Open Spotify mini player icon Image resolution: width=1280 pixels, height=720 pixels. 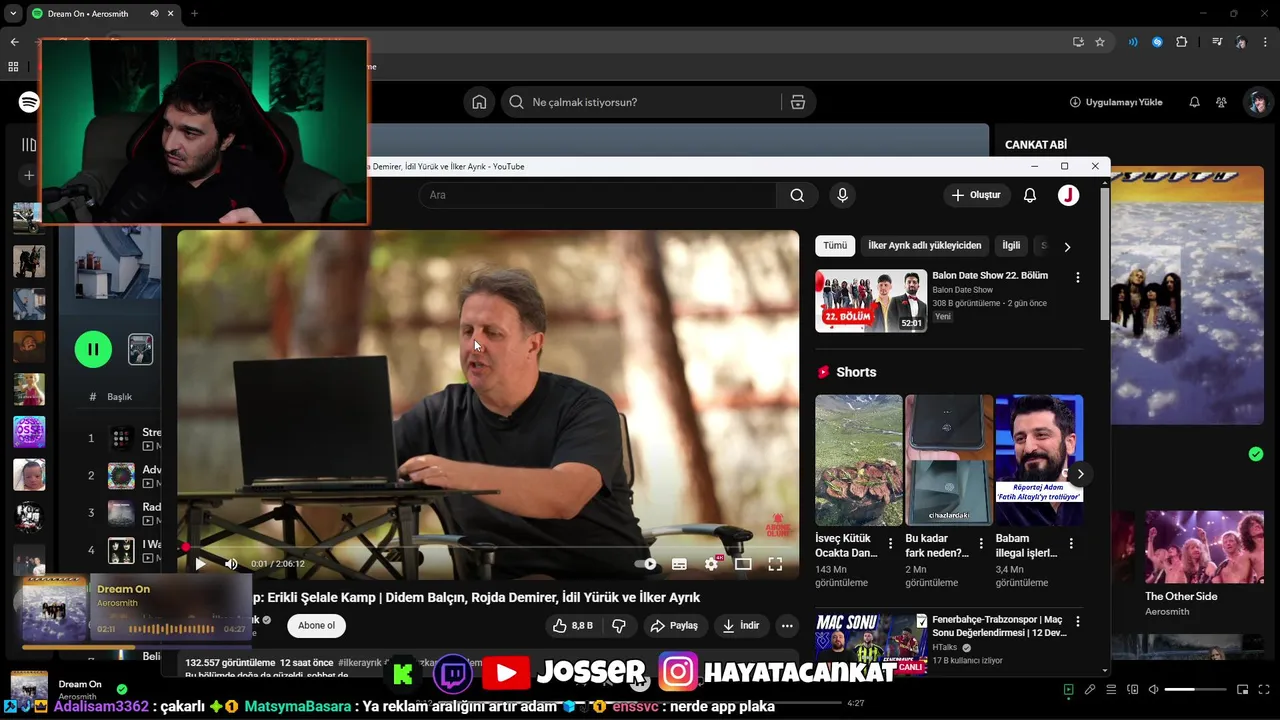(1242, 690)
